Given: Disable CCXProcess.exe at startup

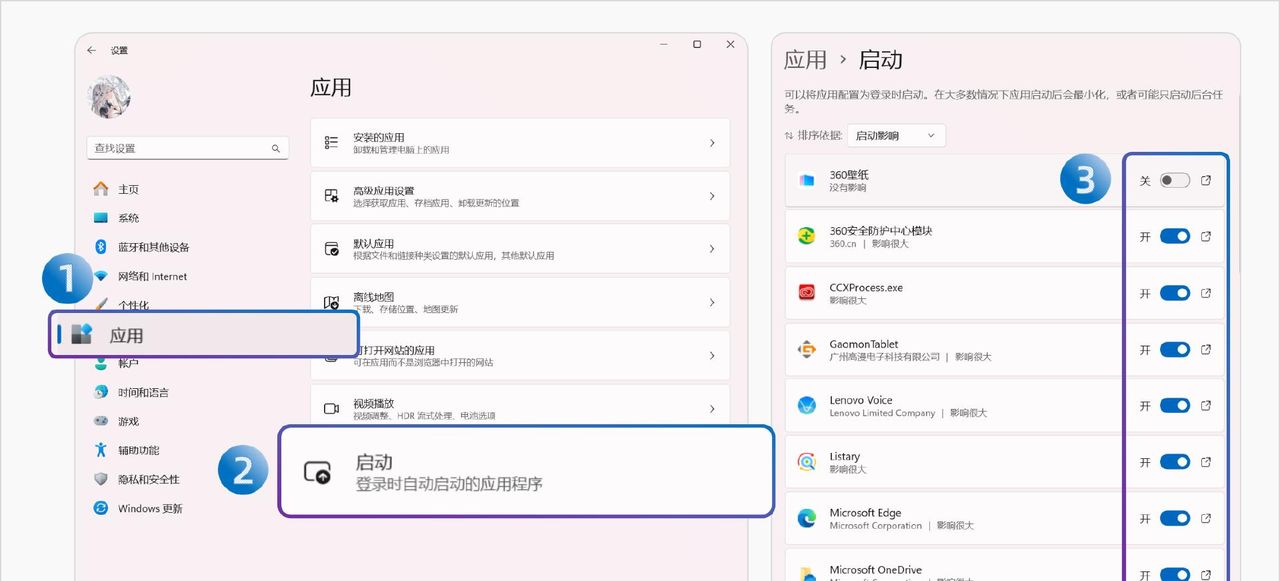Looking at the screenshot, I should [1175, 292].
